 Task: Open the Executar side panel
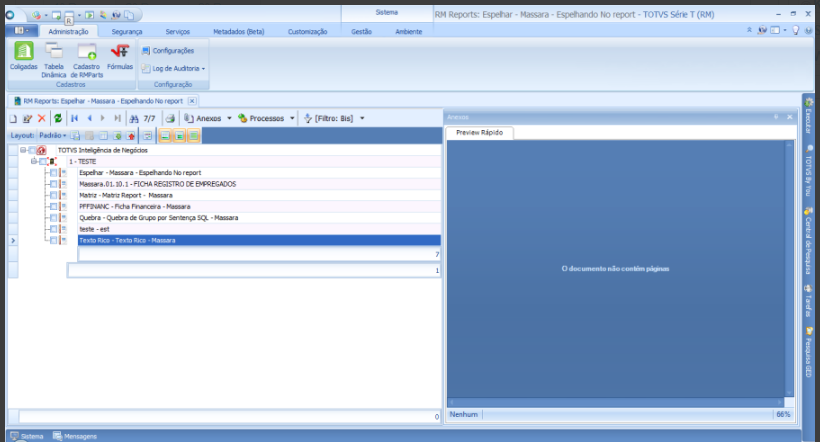(808, 115)
